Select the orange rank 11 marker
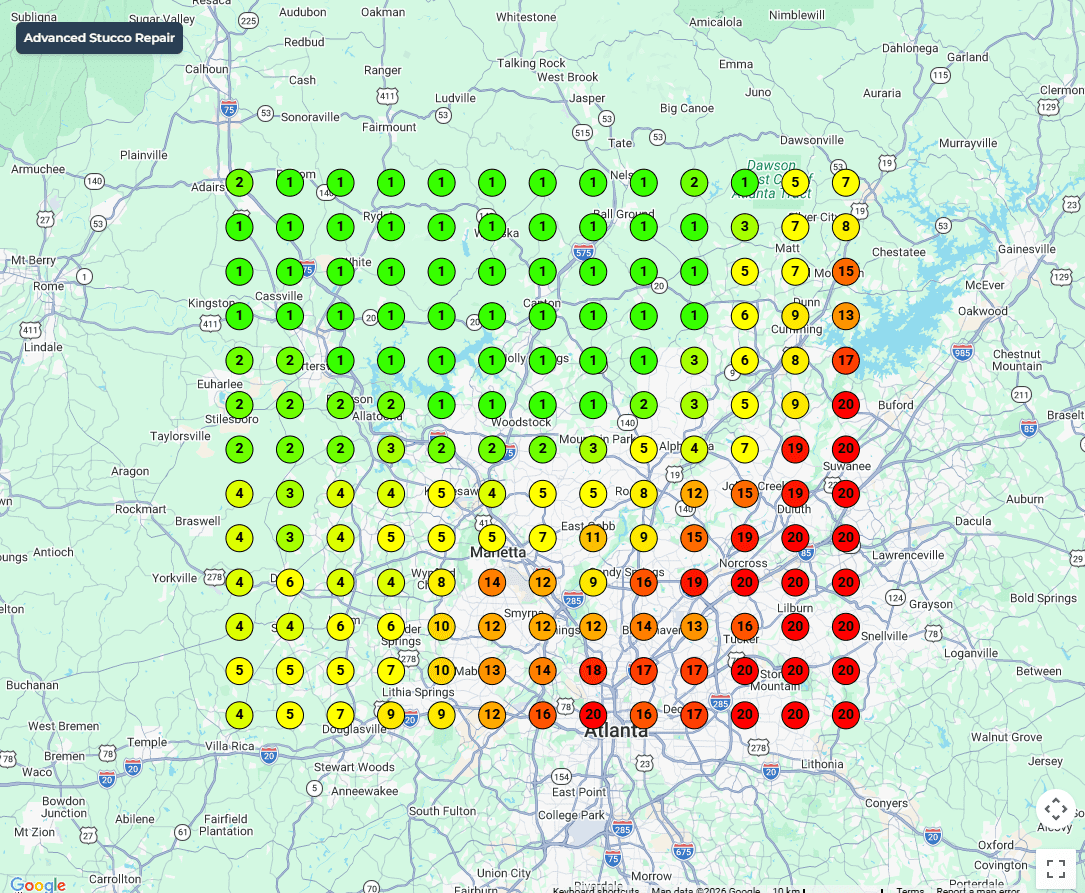 tap(593, 538)
